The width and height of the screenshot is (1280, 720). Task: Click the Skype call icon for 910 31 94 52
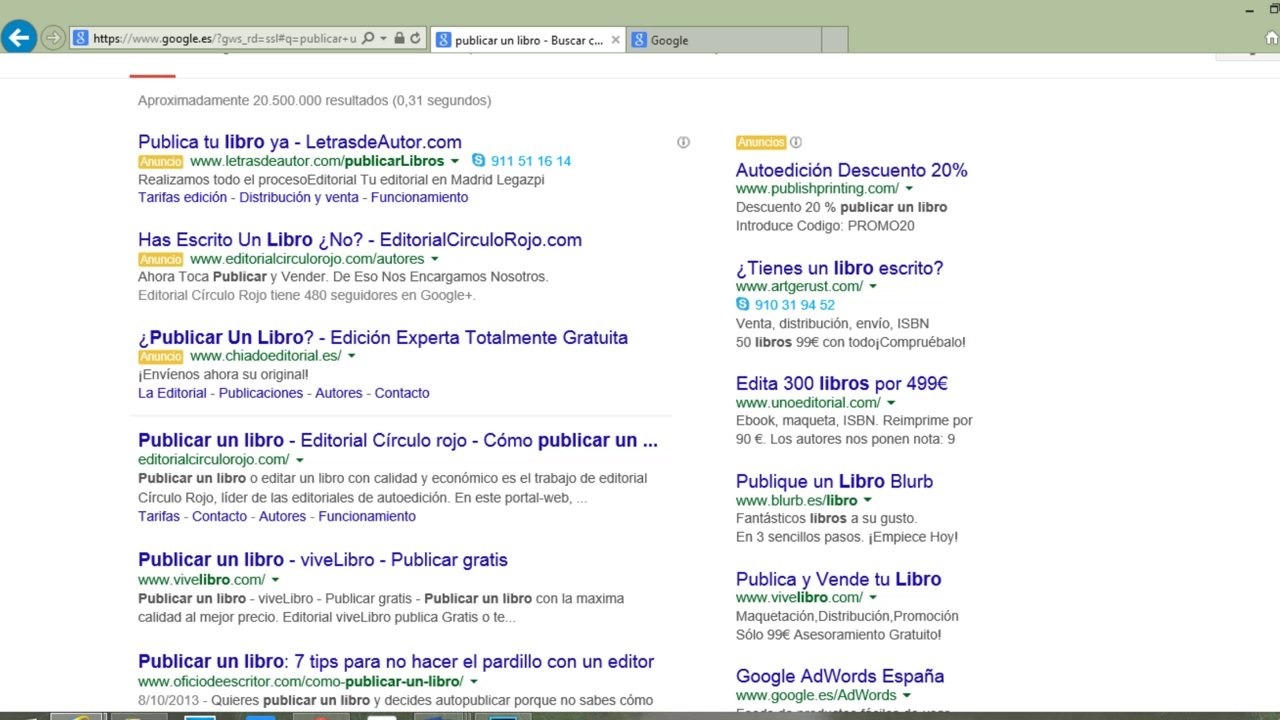(x=742, y=304)
